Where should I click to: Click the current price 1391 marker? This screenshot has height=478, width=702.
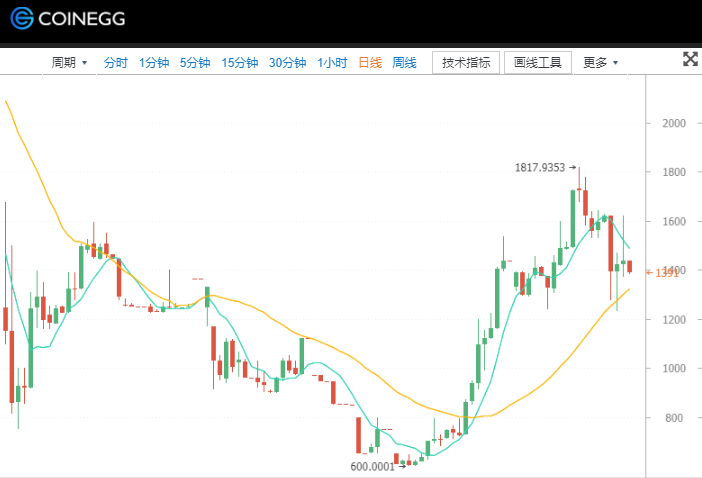point(663,273)
